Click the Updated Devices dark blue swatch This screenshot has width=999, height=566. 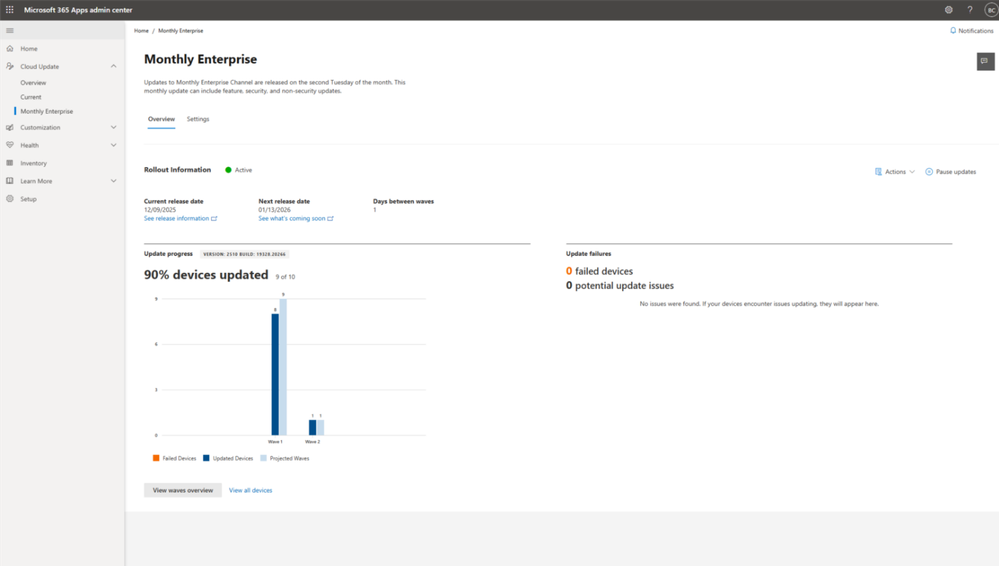[206, 458]
